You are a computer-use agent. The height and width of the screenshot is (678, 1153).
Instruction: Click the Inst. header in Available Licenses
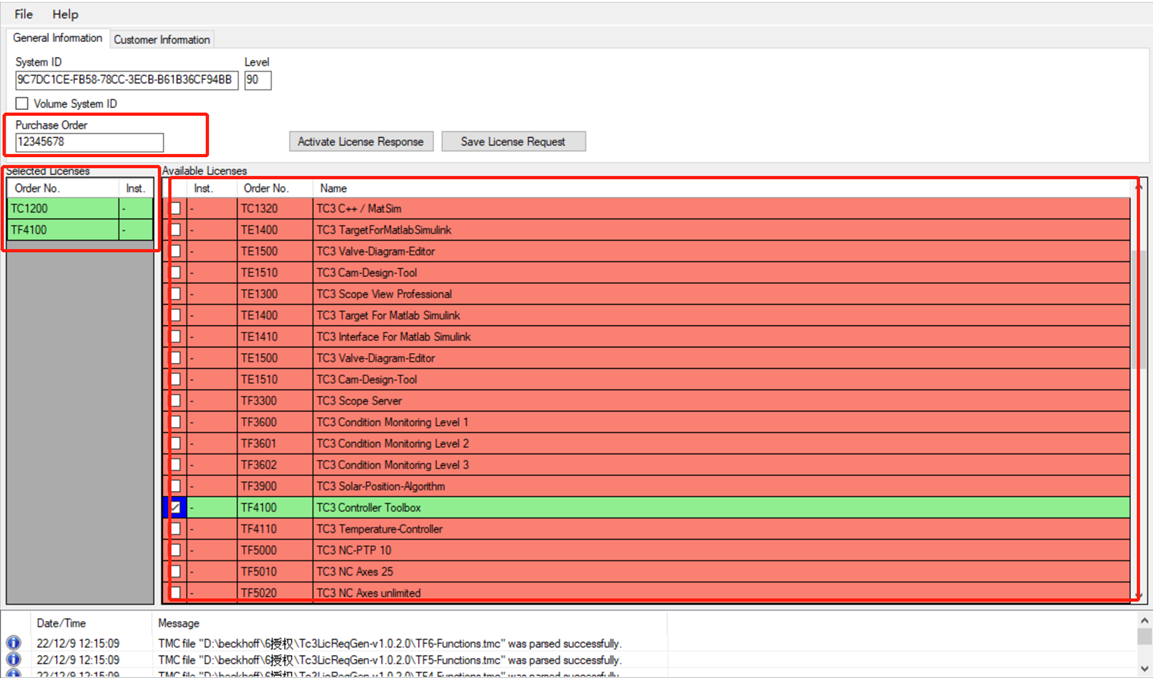(212, 188)
